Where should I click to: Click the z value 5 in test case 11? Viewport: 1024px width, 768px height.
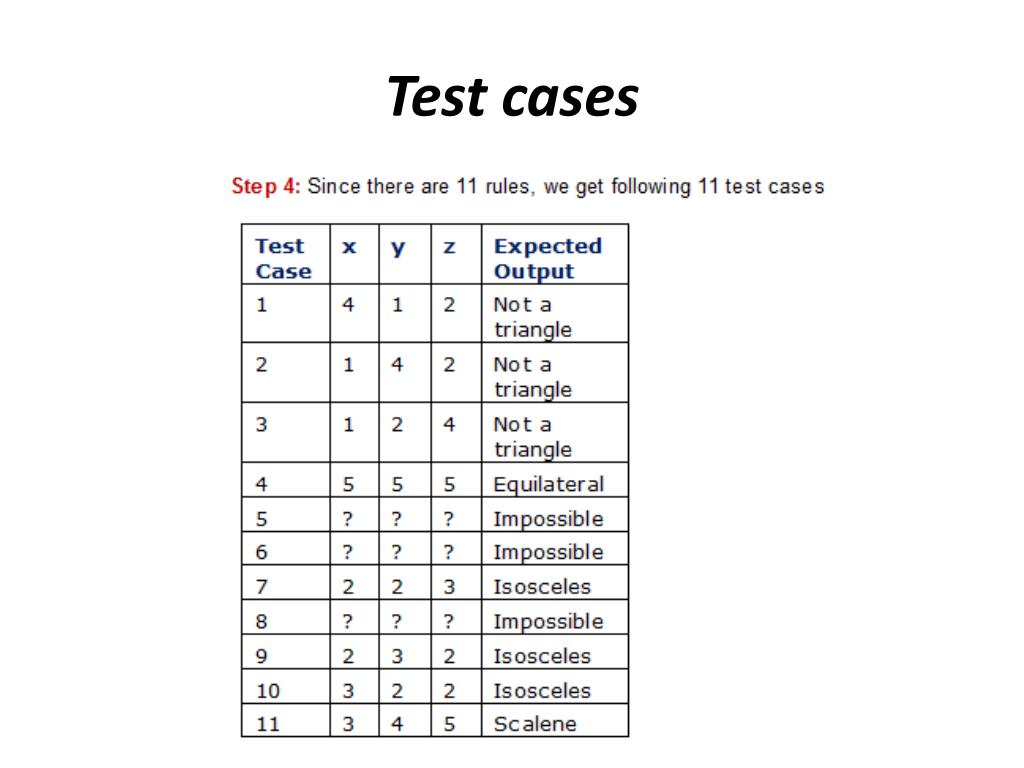(449, 724)
